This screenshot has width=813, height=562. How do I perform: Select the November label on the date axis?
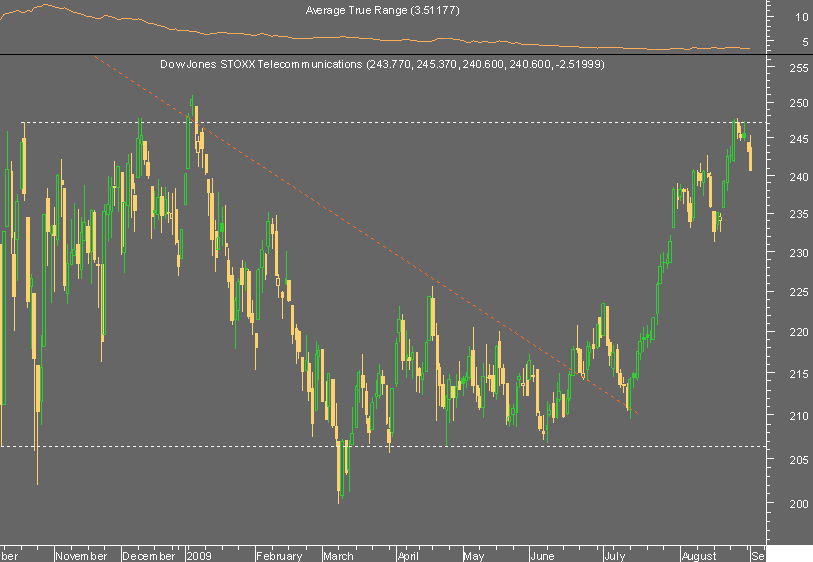coord(81,556)
